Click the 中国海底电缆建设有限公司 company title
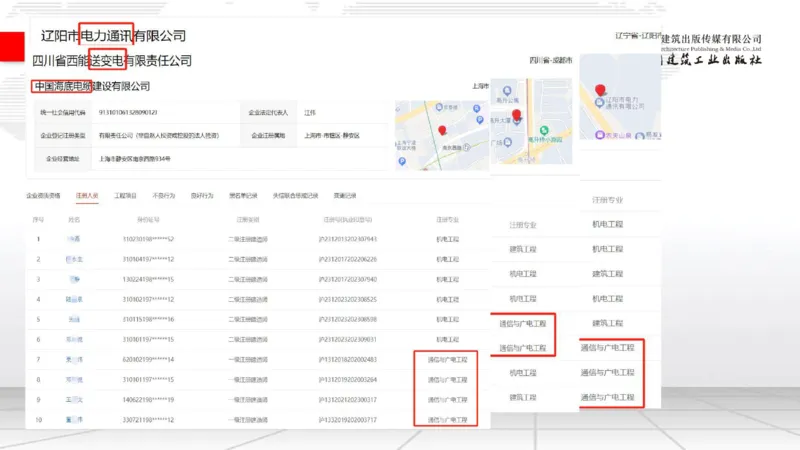This screenshot has height=450, width=800. tap(92, 86)
